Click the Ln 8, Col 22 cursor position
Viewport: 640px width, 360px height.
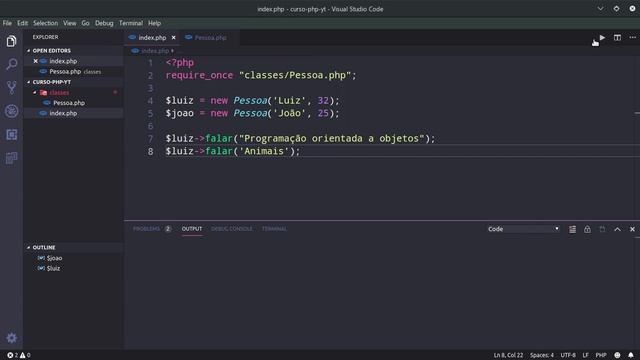(508, 355)
